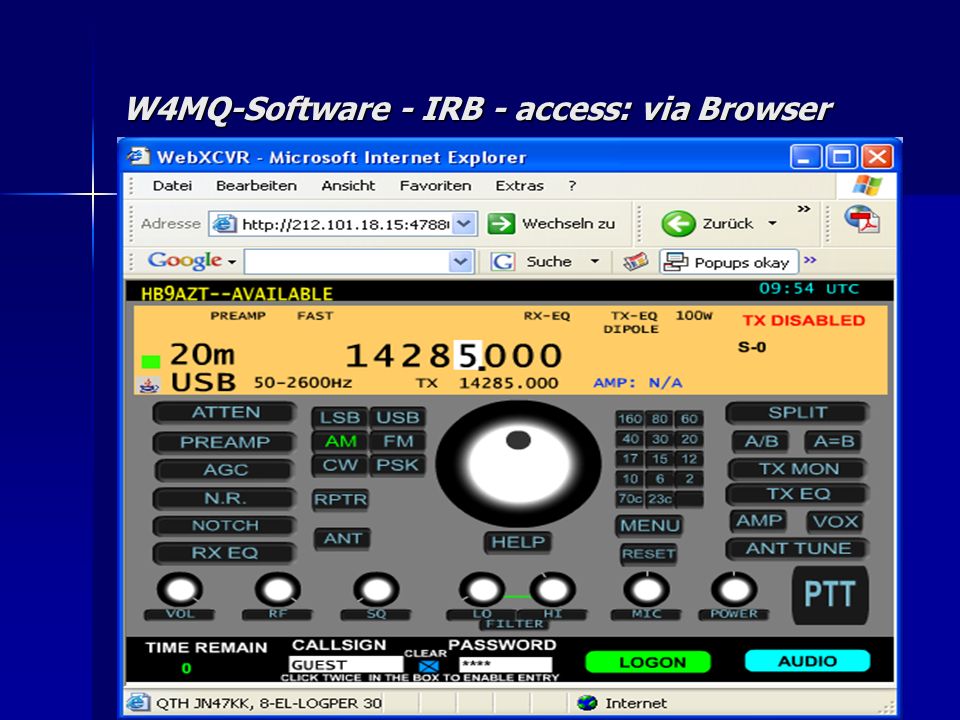Viewport: 960px width, 720px height.
Task: Open the Suche options dropdown arrow
Action: point(594,261)
